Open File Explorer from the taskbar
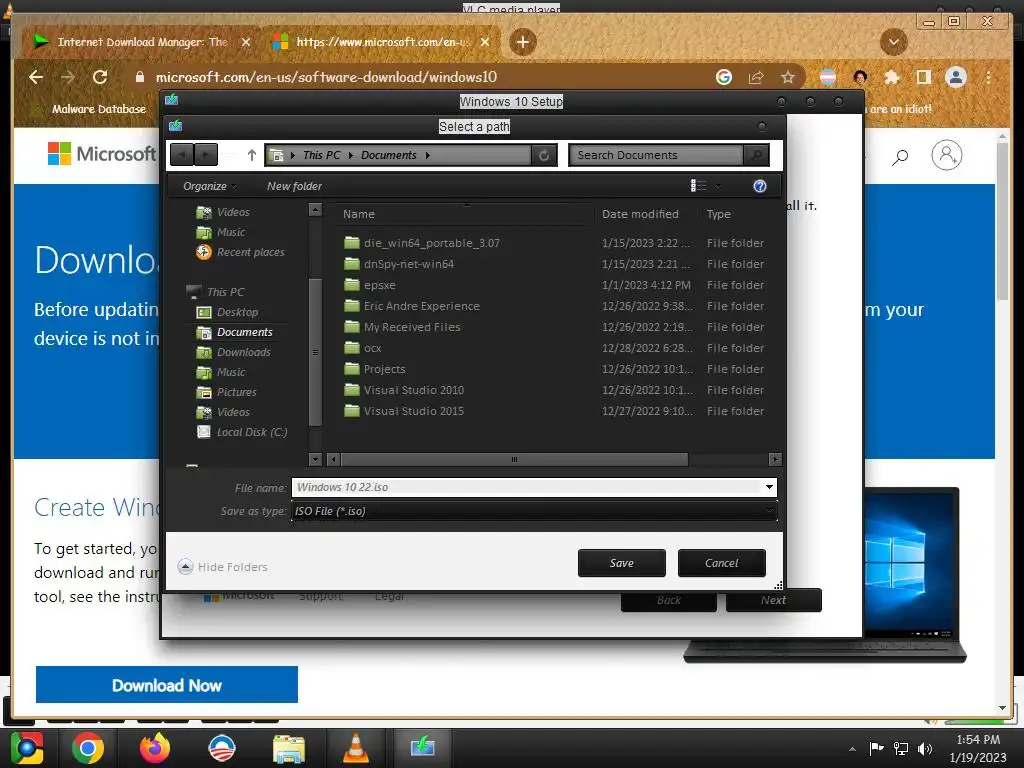 click(x=289, y=748)
